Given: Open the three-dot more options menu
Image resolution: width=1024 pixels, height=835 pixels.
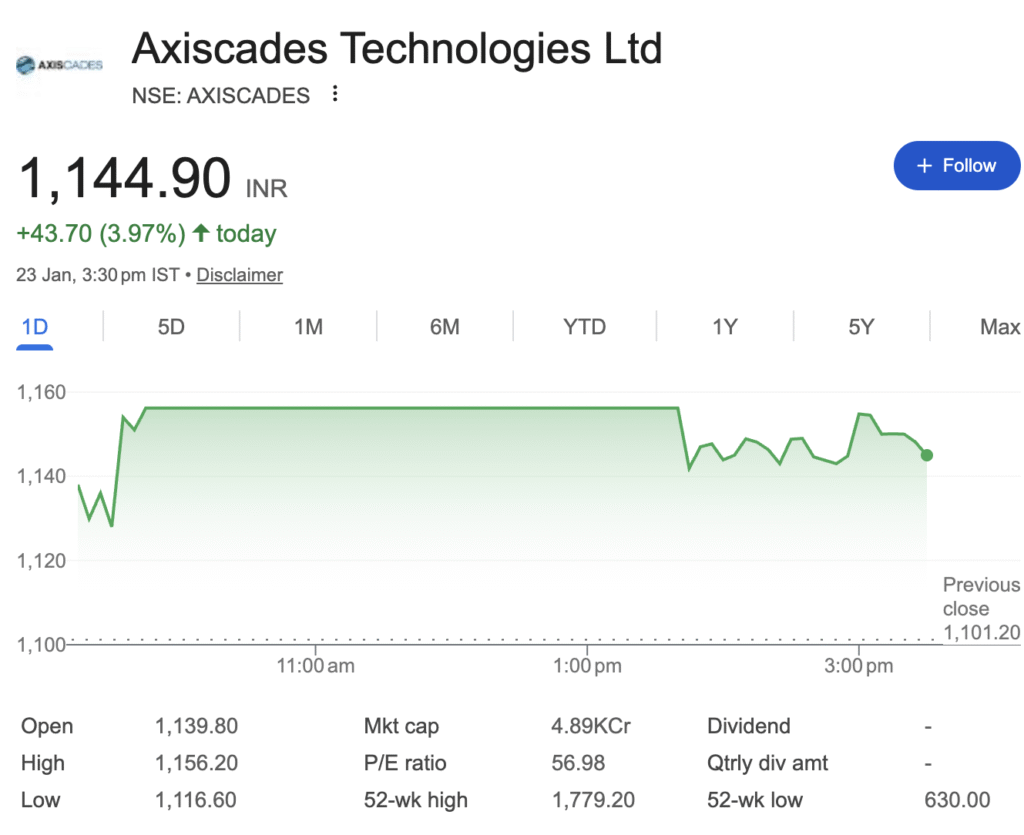Looking at the screenshot, I should (x=335, y=94).
